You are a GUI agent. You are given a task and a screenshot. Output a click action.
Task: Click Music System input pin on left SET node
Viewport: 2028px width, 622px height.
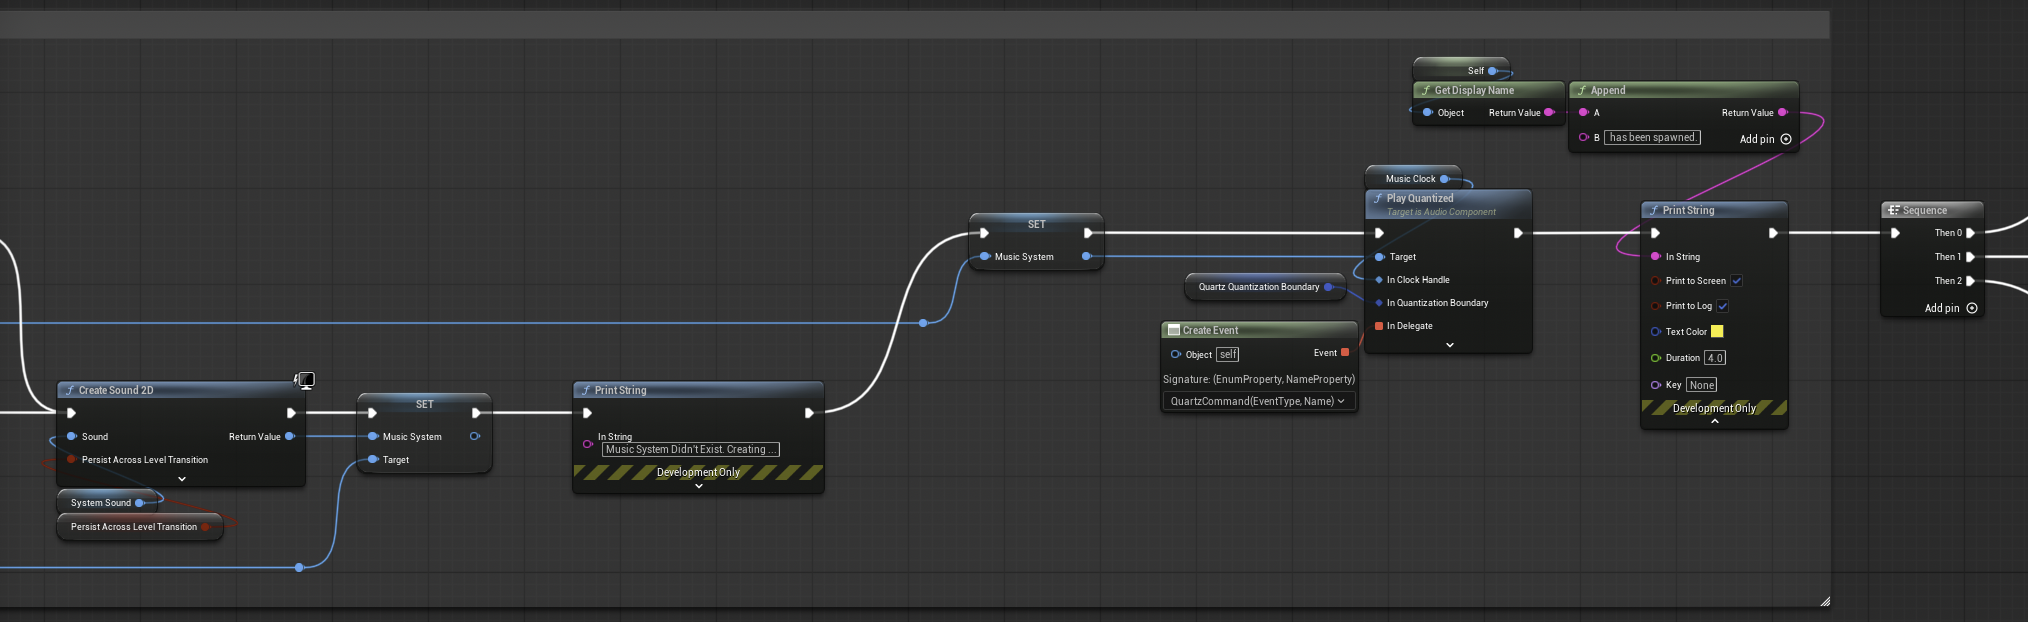coord(372,436)
